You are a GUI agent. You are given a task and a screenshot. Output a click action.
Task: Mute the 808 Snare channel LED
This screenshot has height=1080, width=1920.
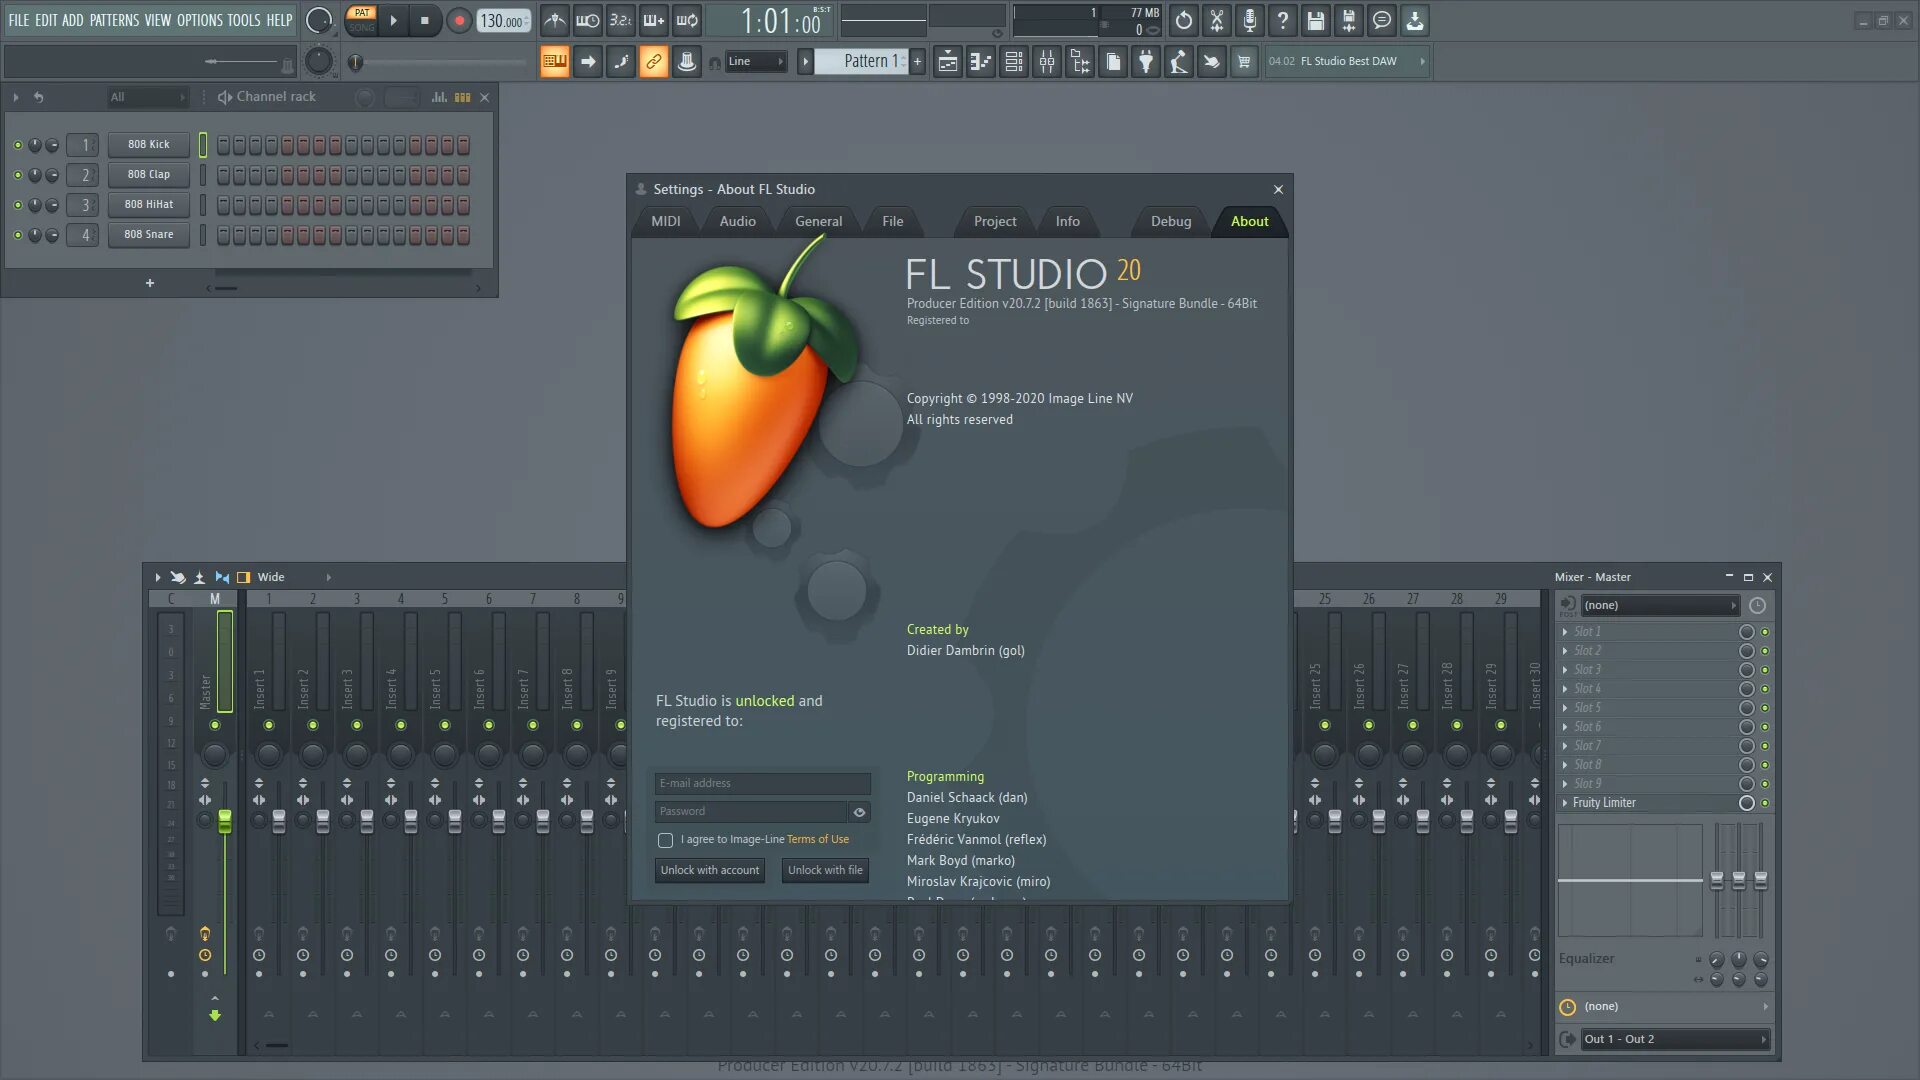click(17, 235)
